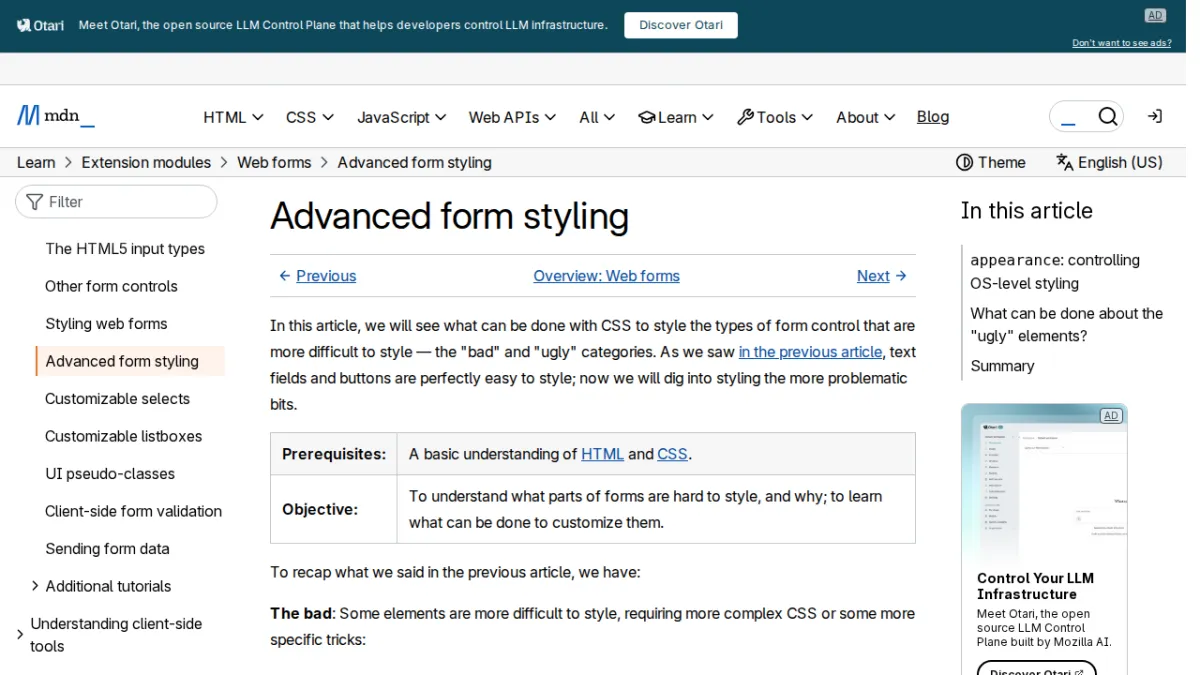Screen dimensions: 1200x675
Task: Follow the Previous article link
Action: [x=317, y=276]
